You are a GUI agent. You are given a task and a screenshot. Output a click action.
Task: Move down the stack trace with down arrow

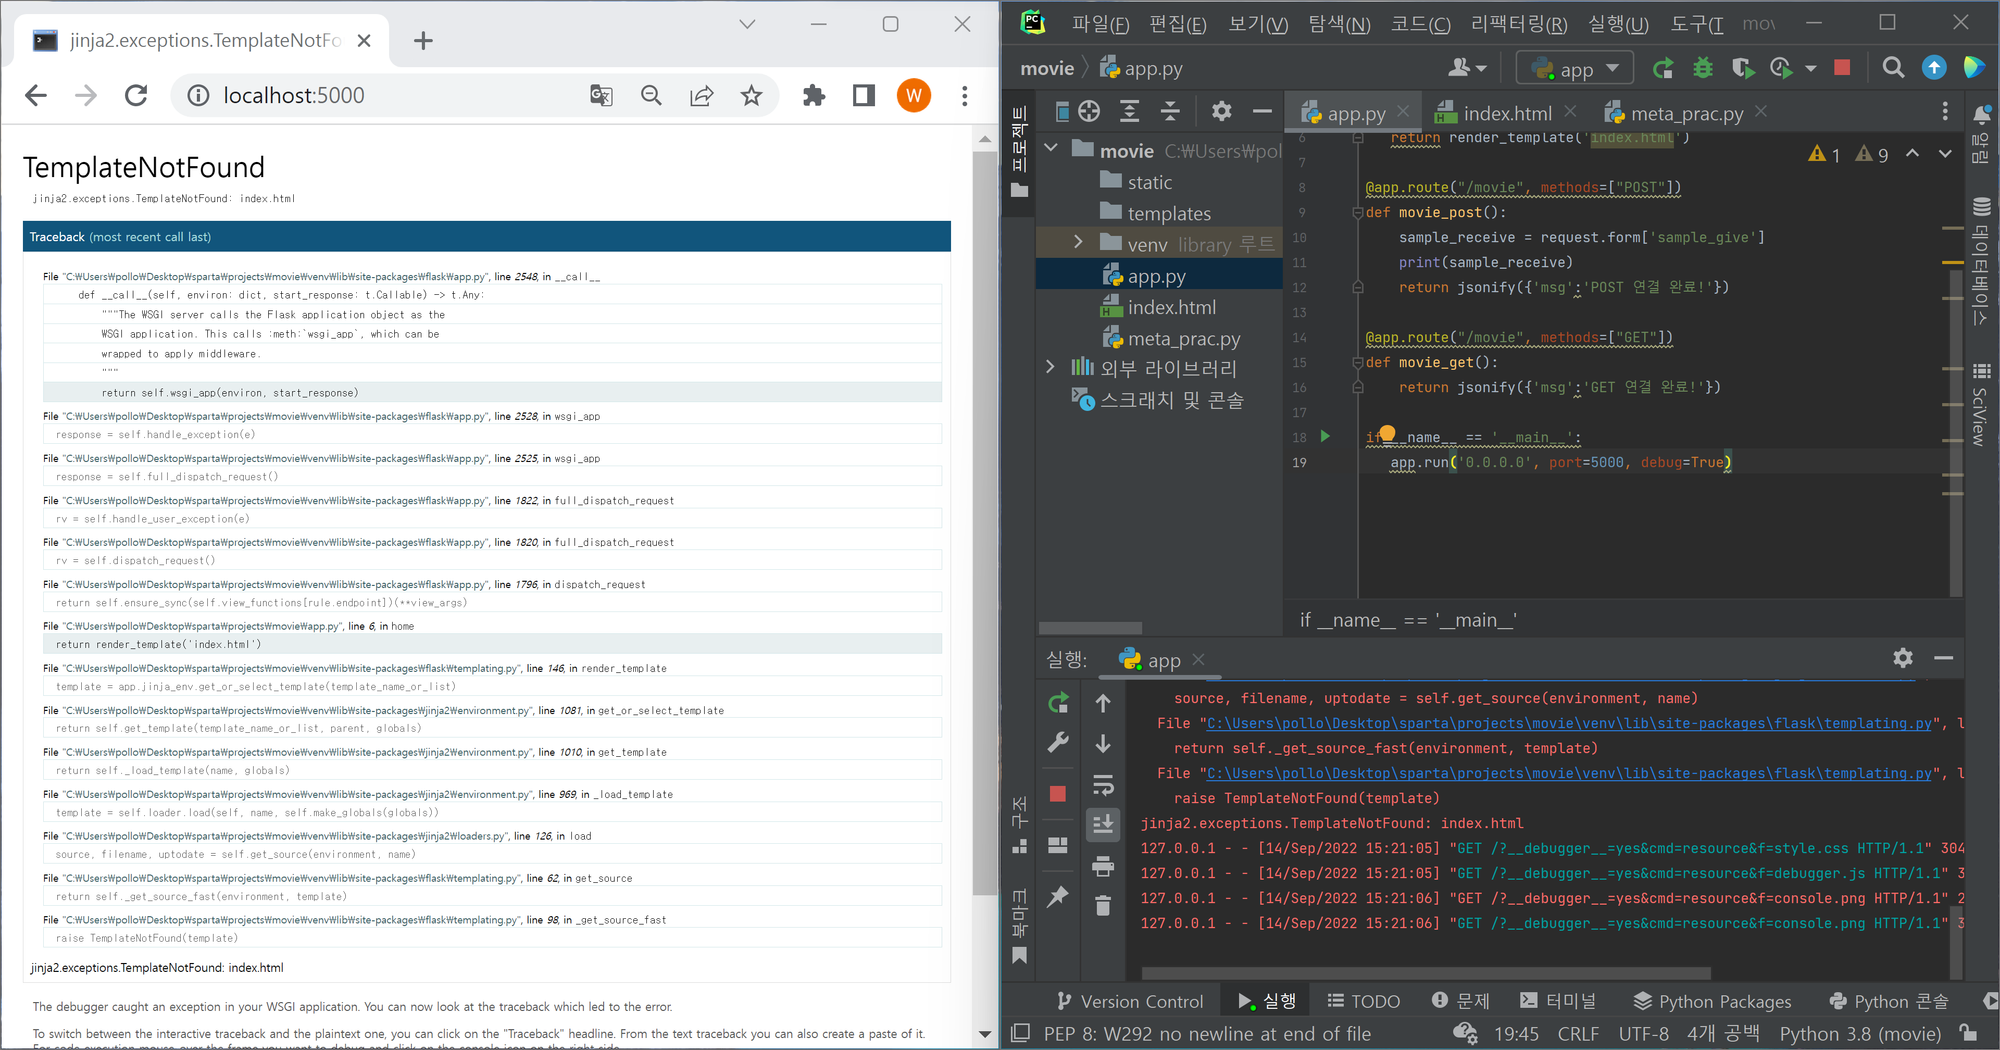pyautogui.click(x=1103, y=744)
